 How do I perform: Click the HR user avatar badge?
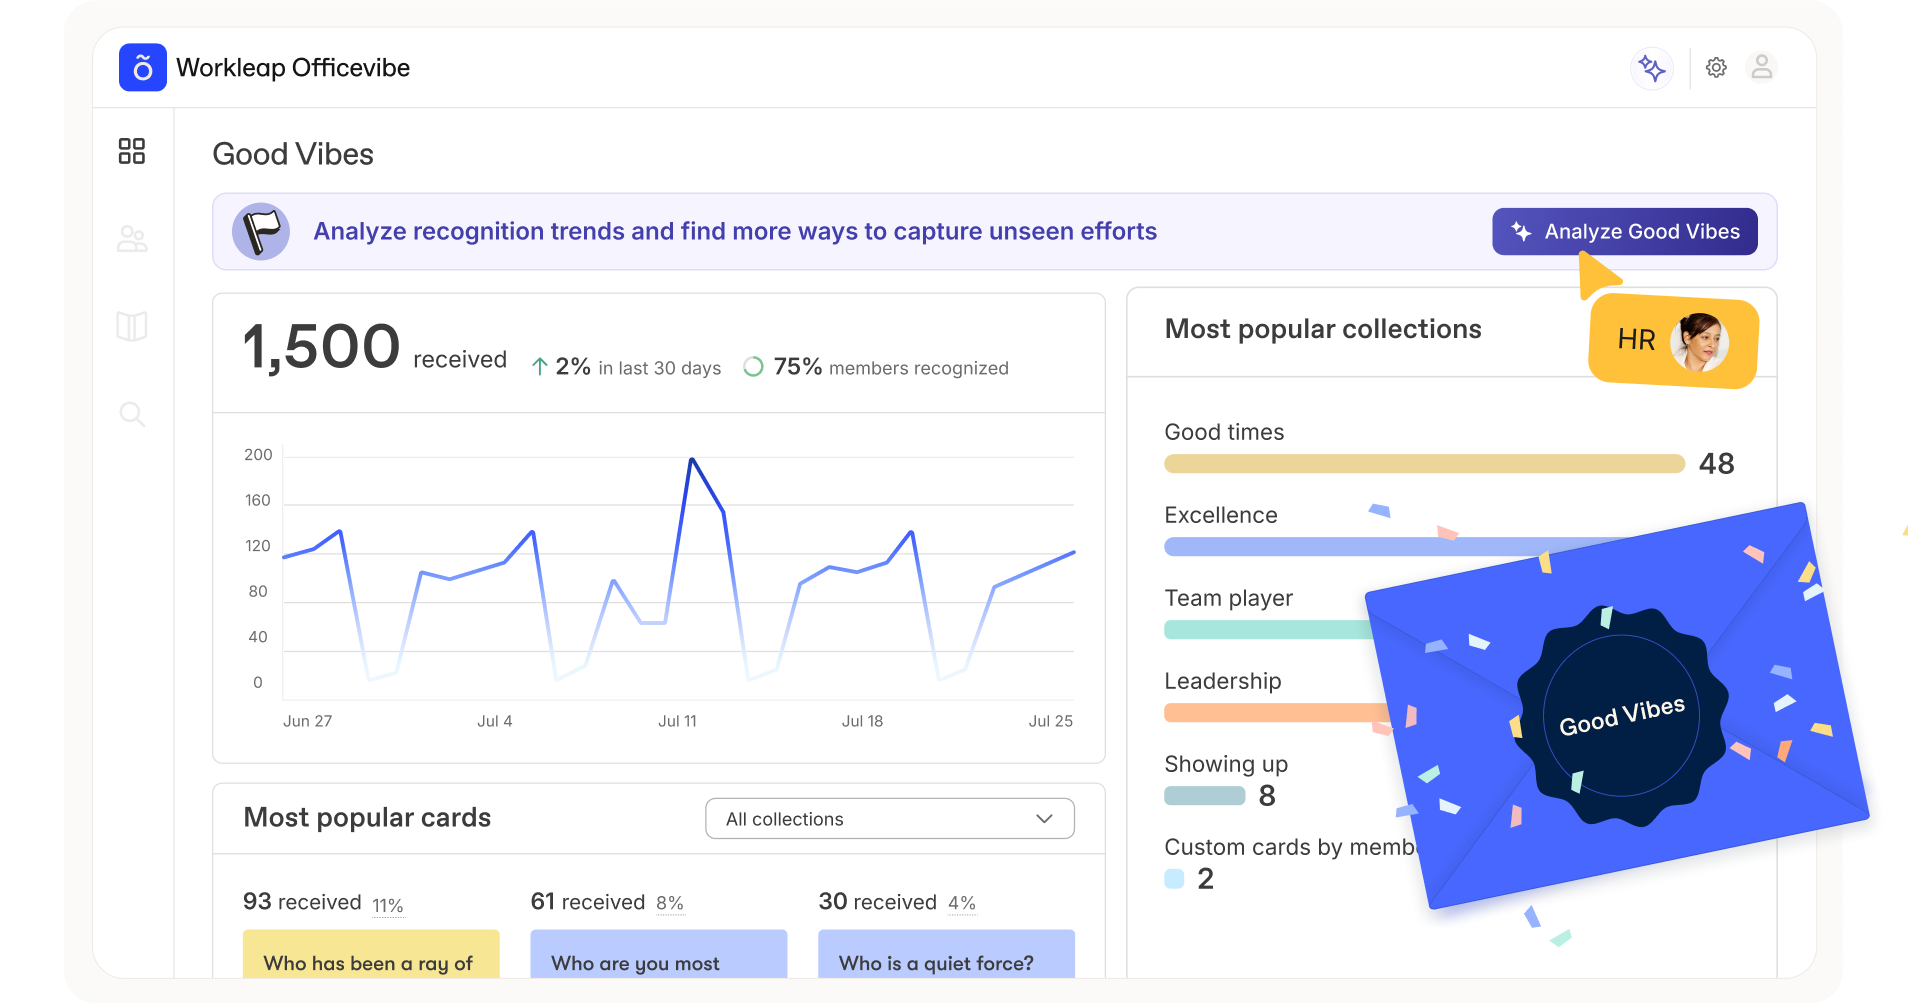1698,342
